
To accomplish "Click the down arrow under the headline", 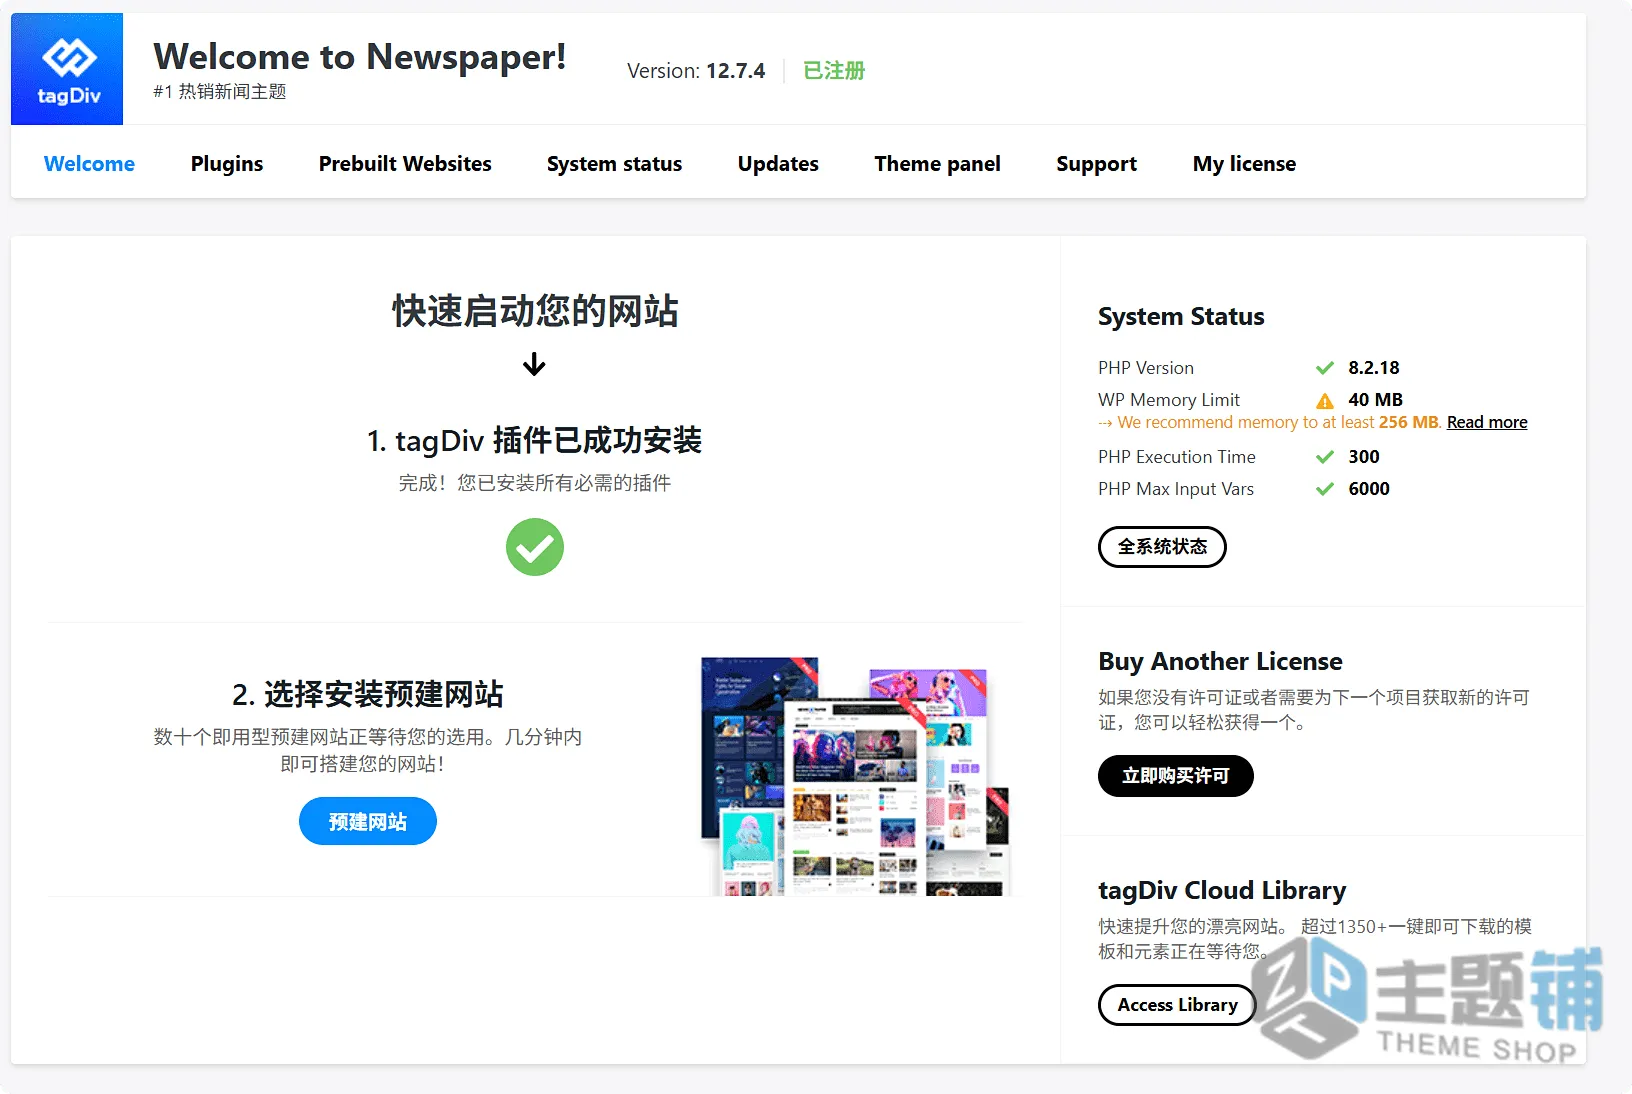I will [x=534, y=364].
